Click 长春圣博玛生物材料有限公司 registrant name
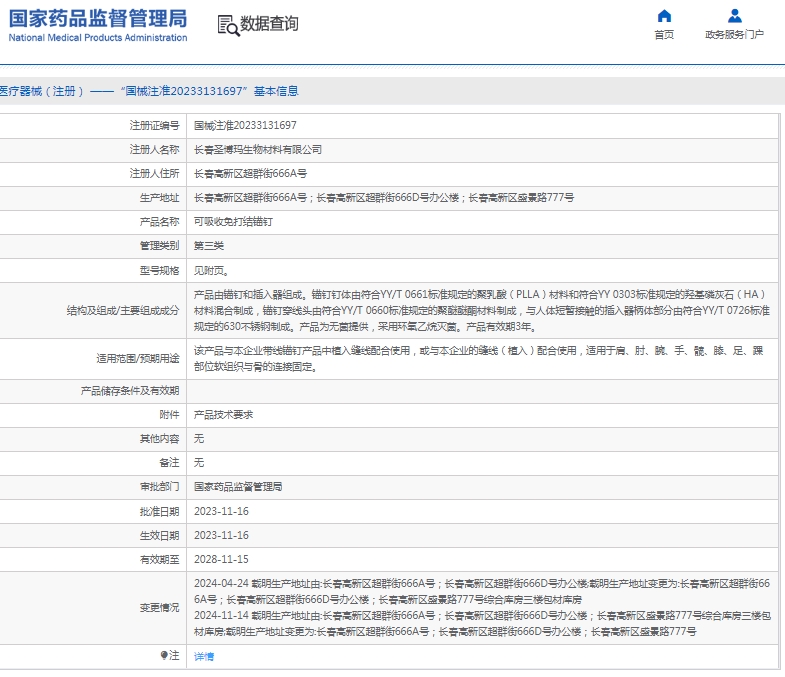Image resolution: width=785 pixels, height=677 pixels. coord(258,150)
